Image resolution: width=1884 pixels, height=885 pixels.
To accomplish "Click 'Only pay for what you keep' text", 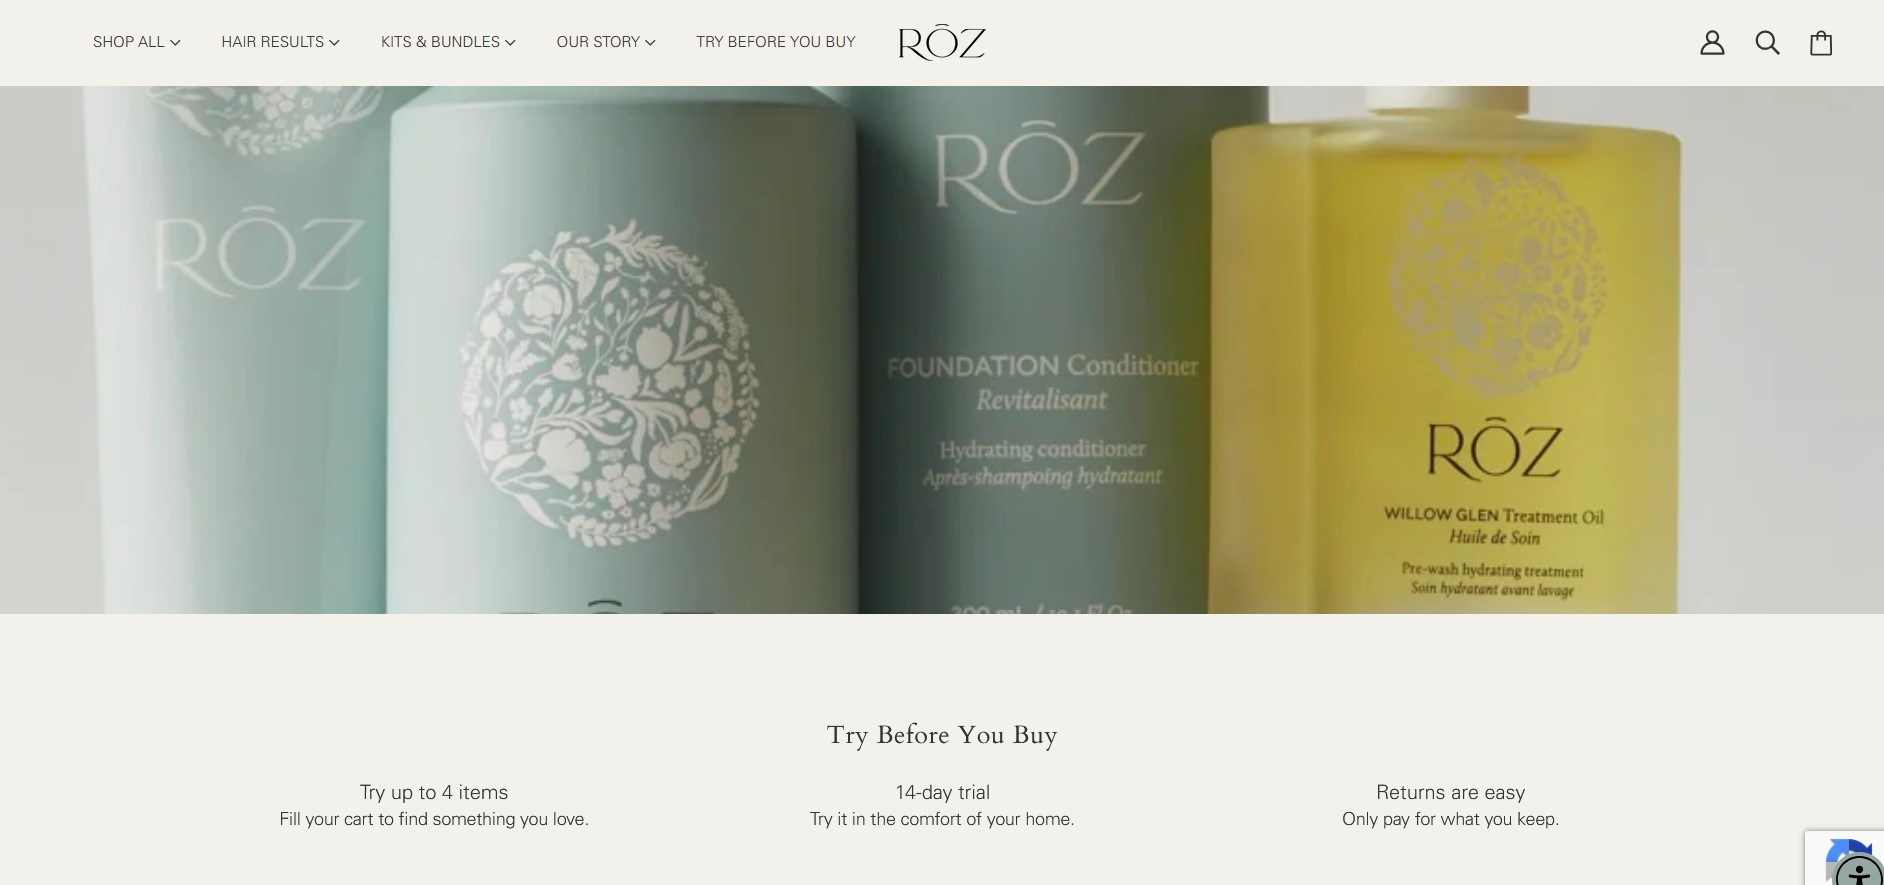I will (x=1450, y=819).
